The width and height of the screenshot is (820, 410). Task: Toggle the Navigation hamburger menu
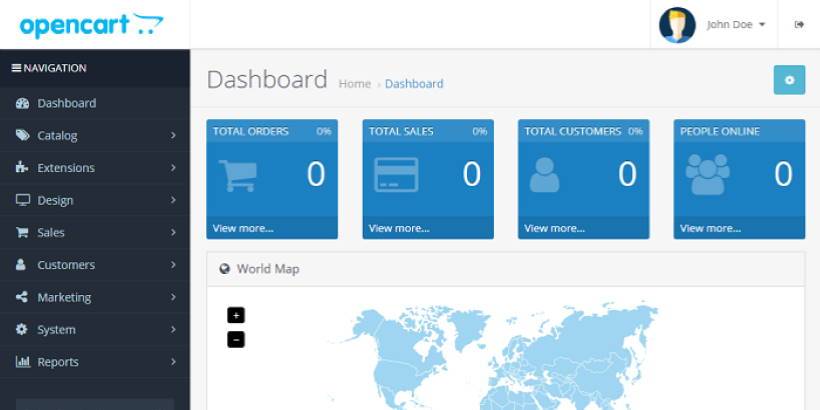pos(16,68)
